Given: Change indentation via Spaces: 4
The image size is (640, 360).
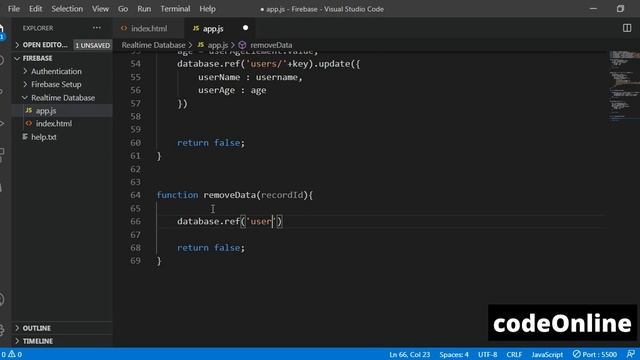Looking at the screenshot, I should pyautogui.click(x=454, y=354).
